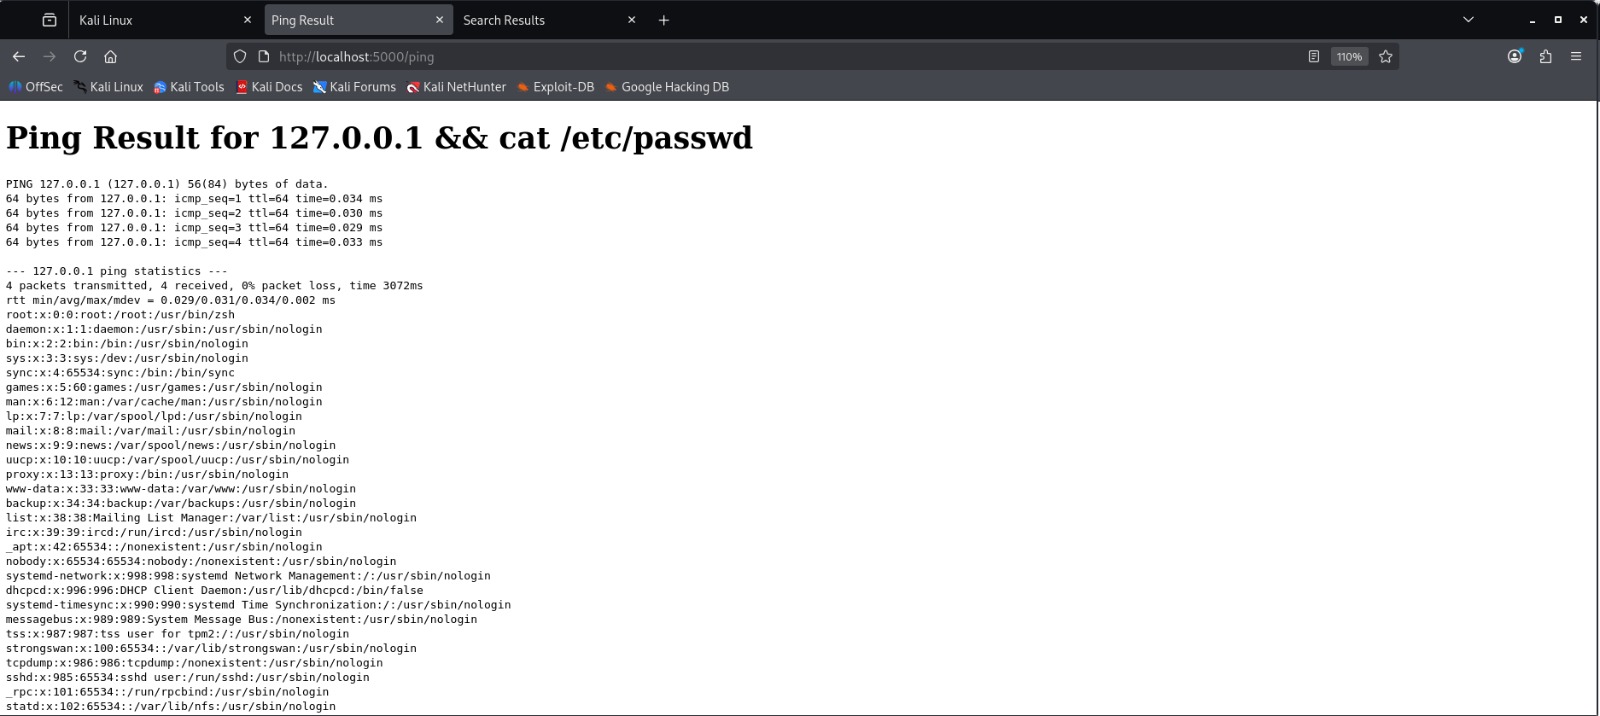Reset the 110% zoom level indicator
Image resolution: width=1600 pixels, height=716 pixels.
click(1349, 57)
